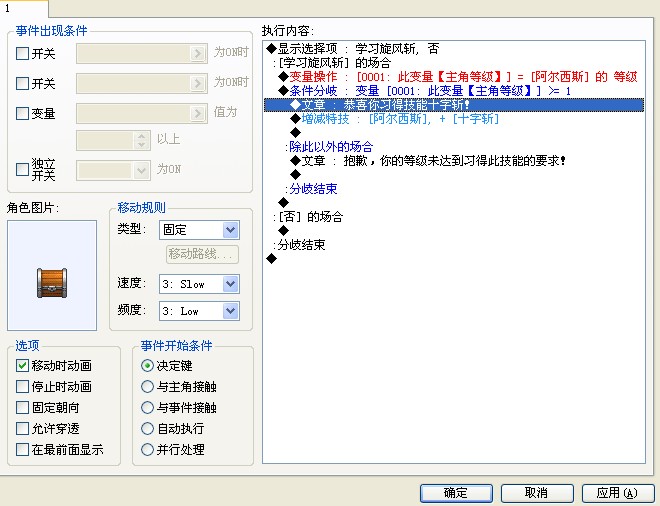Select the 文章 抱歉,你的等级未达到 line
This screenshot has height=506, width=660.
point(454,161)
